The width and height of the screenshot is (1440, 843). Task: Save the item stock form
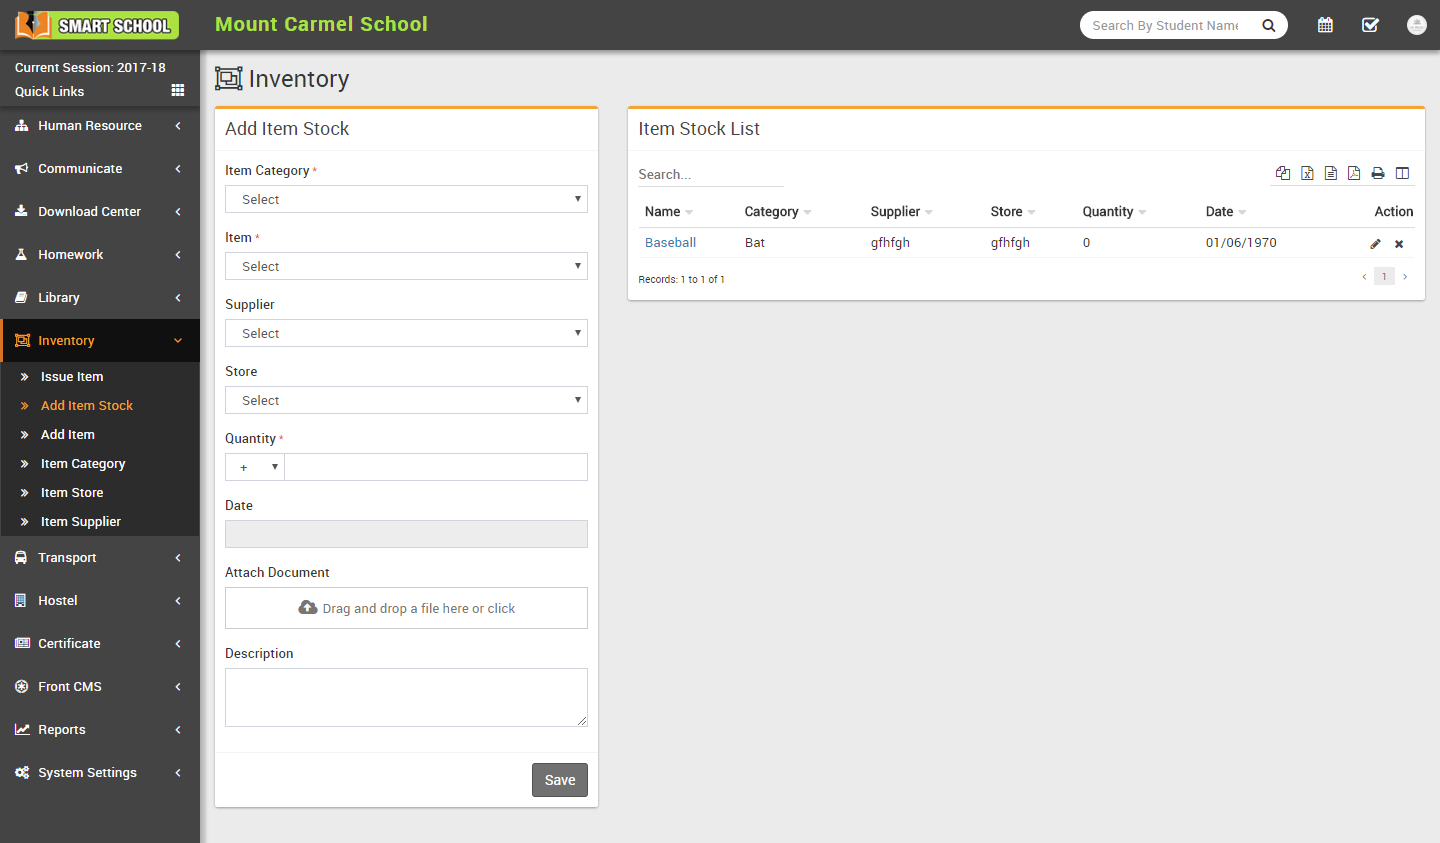pyautogui.click(x=559, y=780)
